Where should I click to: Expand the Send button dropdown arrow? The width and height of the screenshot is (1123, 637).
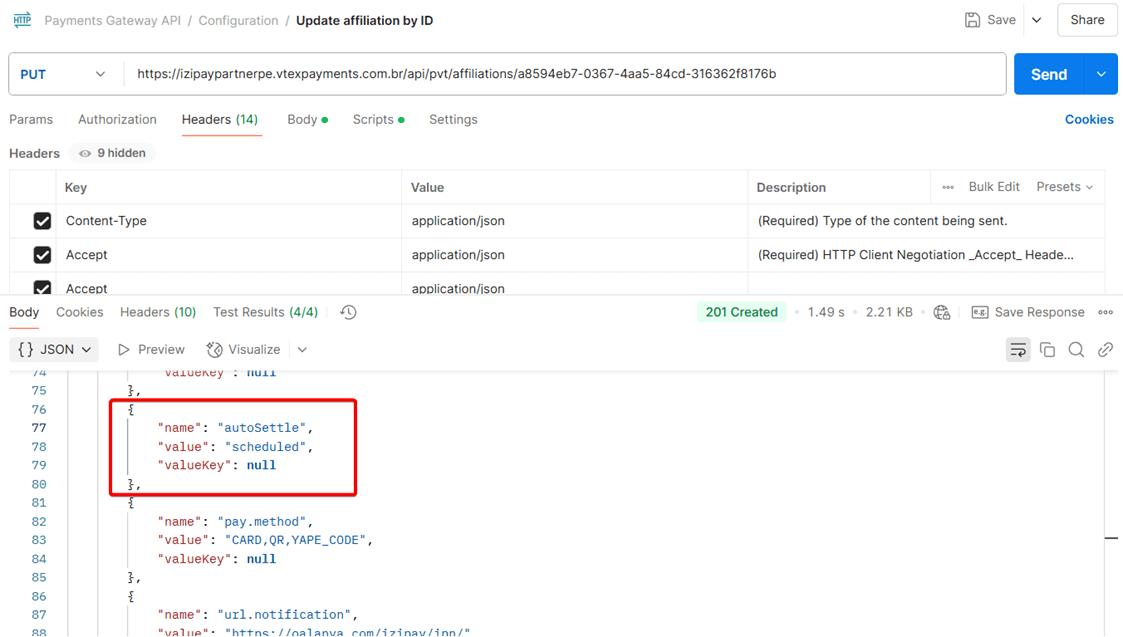pyautogui.click(x=1102, y=75)
